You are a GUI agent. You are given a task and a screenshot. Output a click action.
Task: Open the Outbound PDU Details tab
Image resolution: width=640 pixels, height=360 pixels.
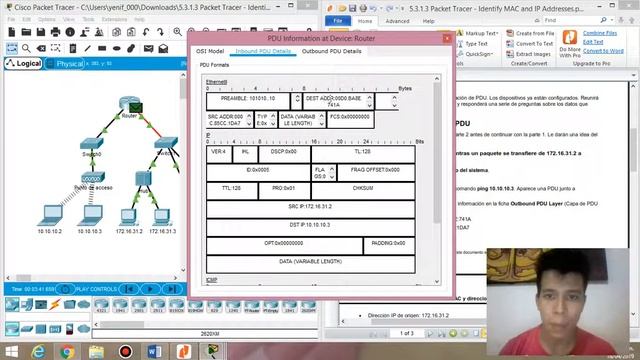[x=331, y=51]
